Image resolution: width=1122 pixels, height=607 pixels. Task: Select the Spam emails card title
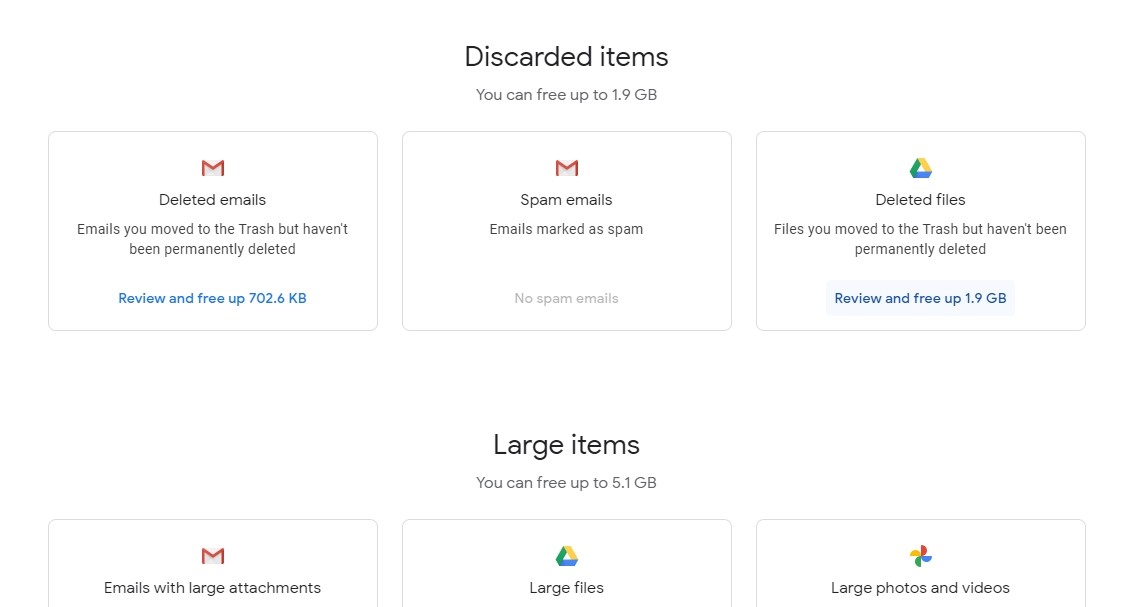(x=567, y=200)
